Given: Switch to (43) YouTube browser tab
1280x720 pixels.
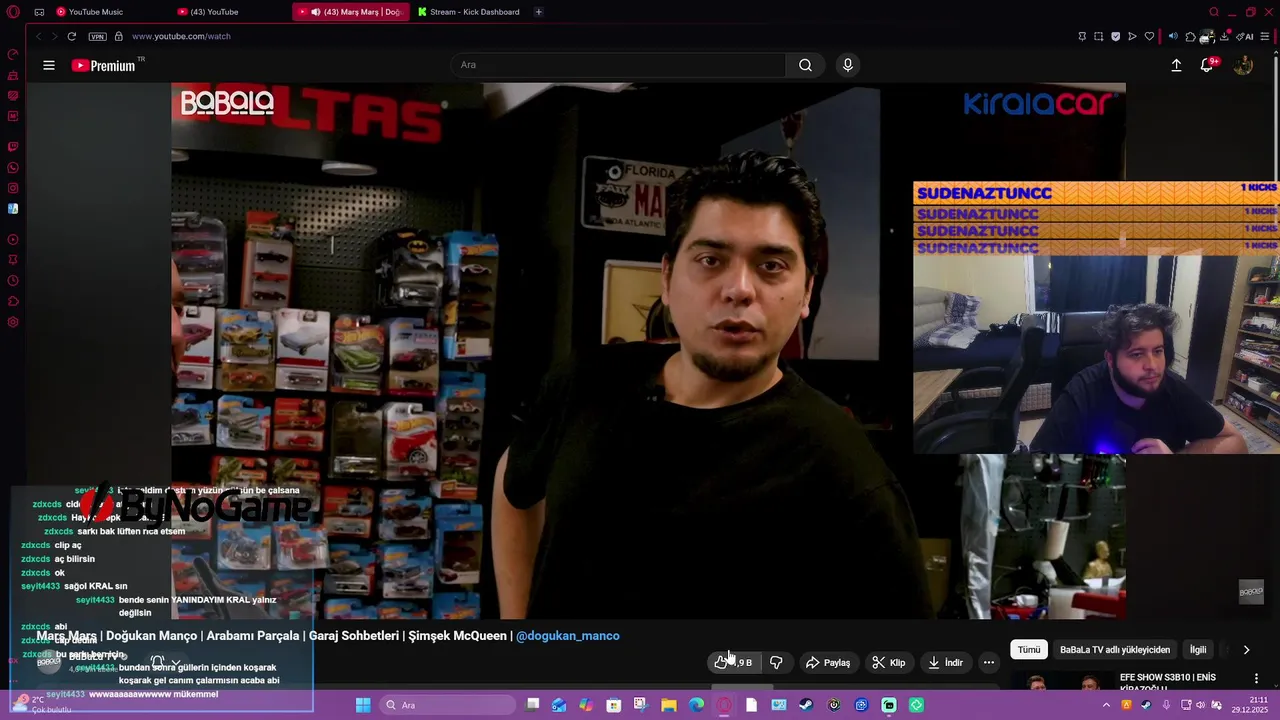Looking at the screenshot, I should (x=213, y=12).
